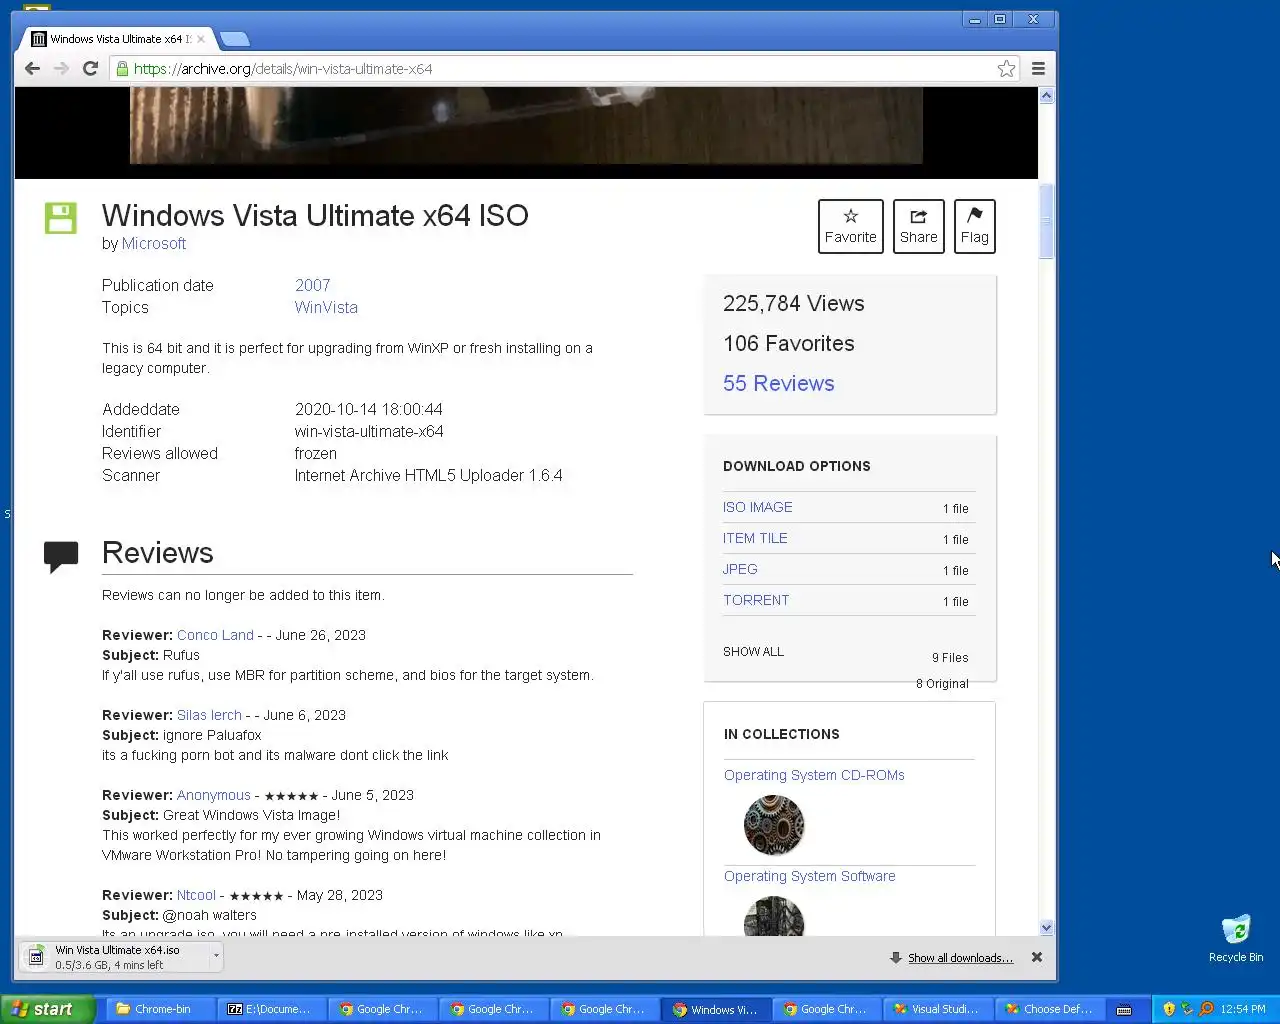This screenshot has width=1280, height=1024.
Task: Open reviewer Ntcool profile
Action: [x=196, y=895]
